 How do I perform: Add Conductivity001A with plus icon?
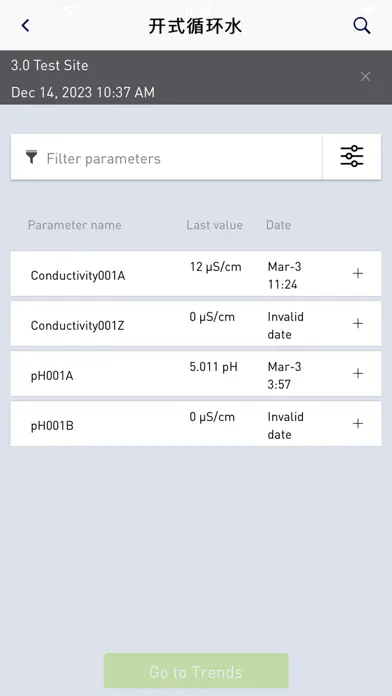(358, 273)
